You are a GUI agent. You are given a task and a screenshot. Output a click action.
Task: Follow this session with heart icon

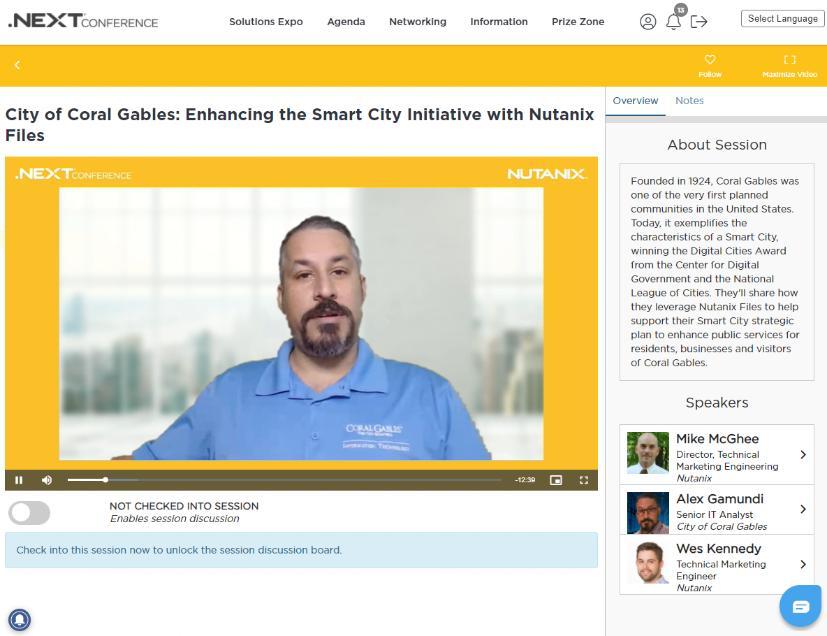click(x=710, y=60)
